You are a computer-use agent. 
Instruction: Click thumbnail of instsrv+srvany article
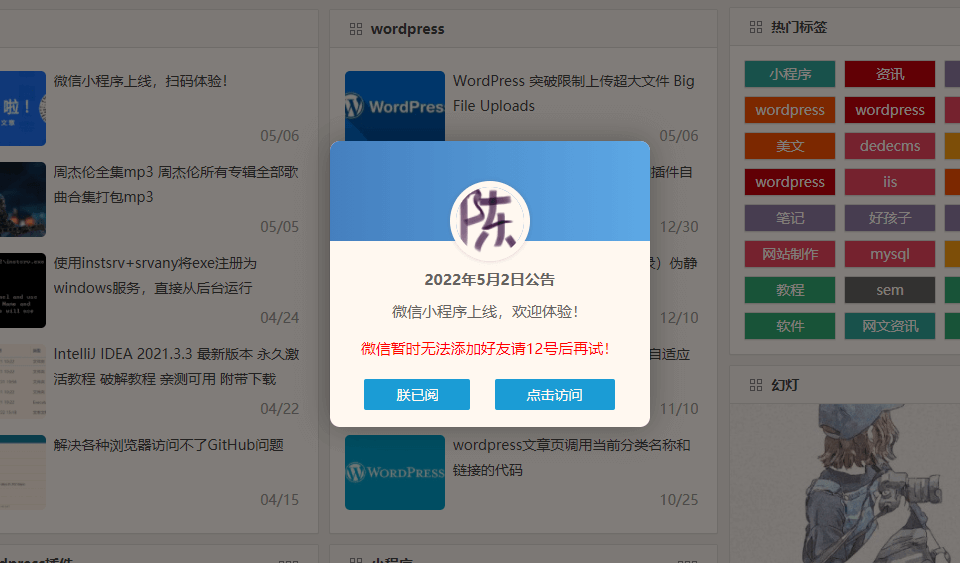click(x=23, y=291)
